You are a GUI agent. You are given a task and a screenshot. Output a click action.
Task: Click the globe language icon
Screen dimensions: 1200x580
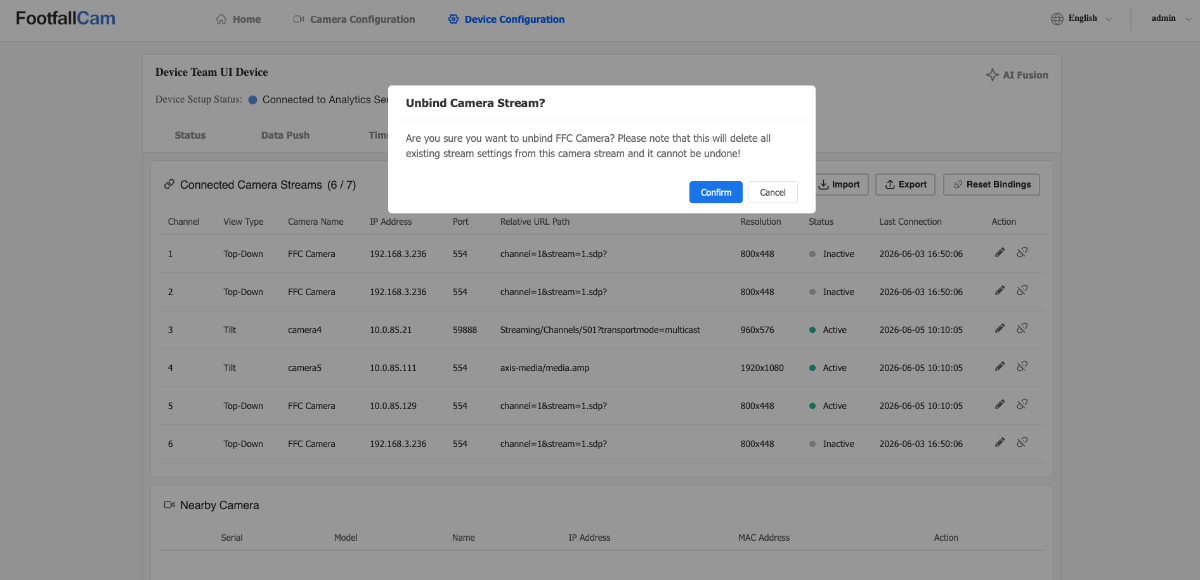point(1058,18)
